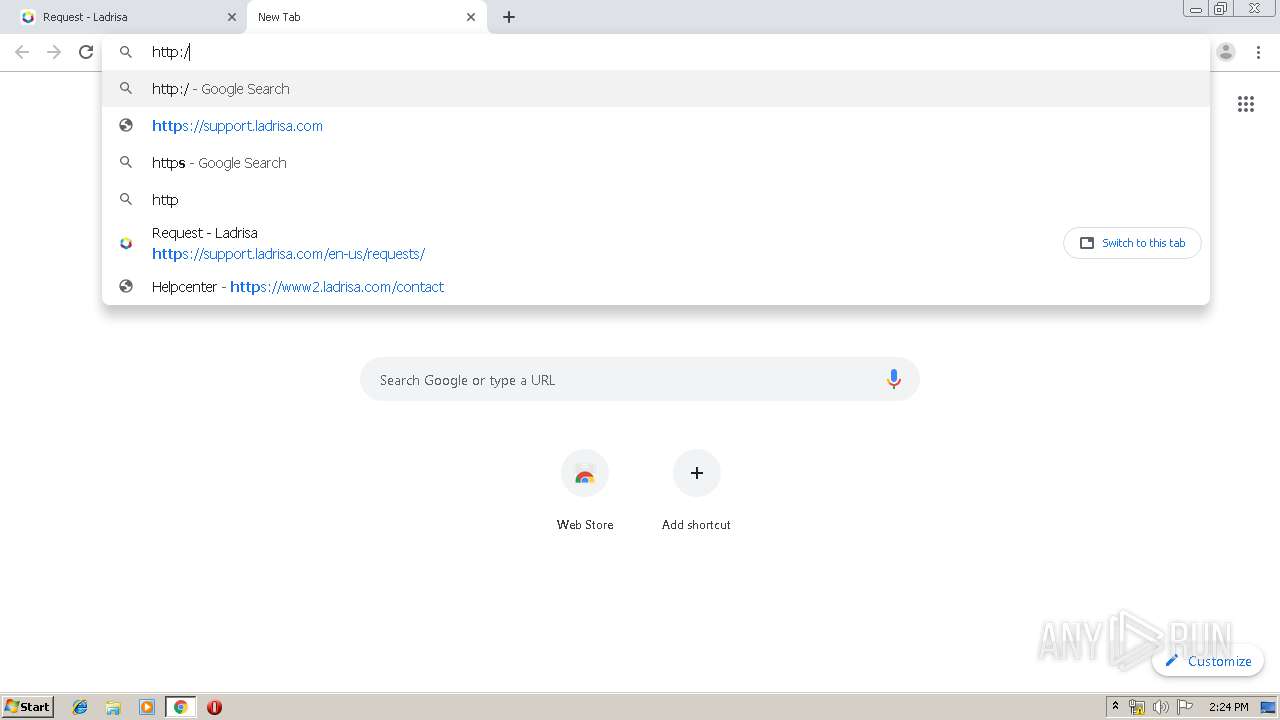Image resolution: width=1280 pixels, height=720 pixels.
Task: Go back to previous page
Action: [x=22, y=52]
